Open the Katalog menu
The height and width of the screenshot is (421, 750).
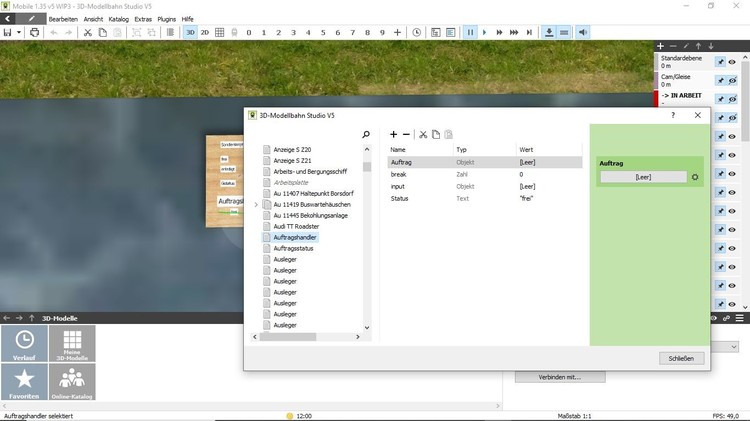118,19
